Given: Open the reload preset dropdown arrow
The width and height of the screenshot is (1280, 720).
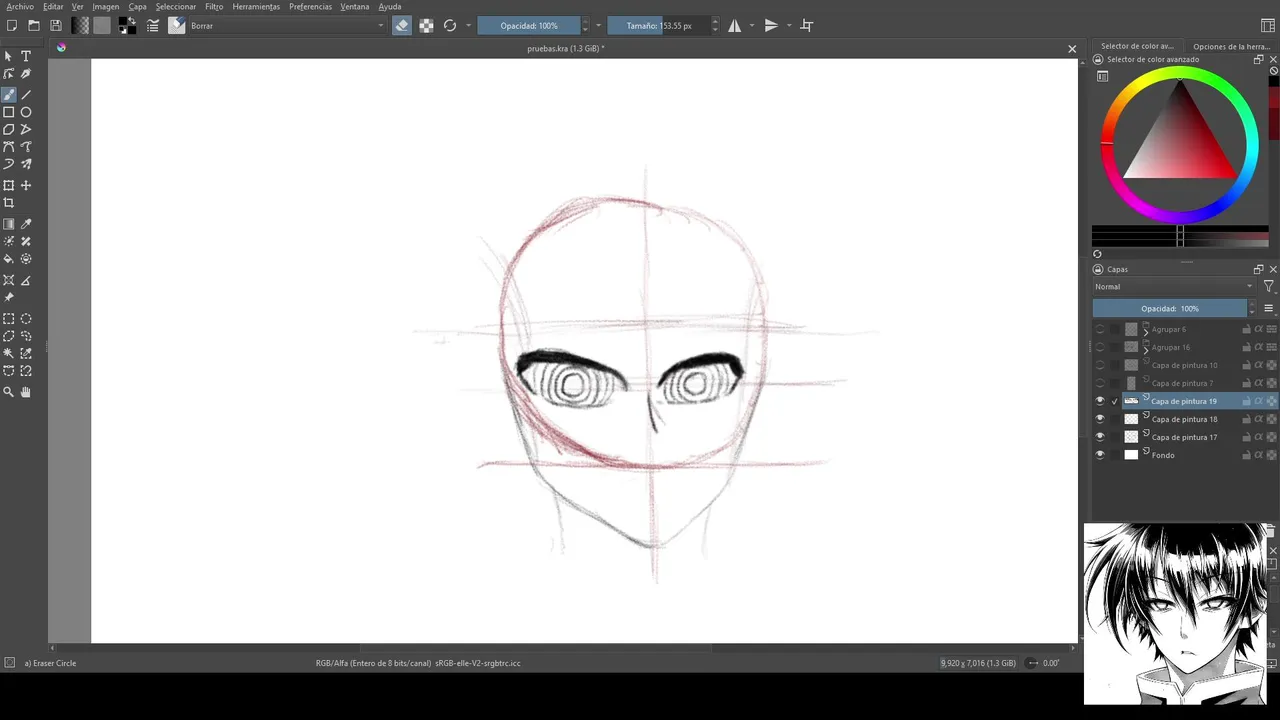Looking at the screenshot, I should pos(468,25).
